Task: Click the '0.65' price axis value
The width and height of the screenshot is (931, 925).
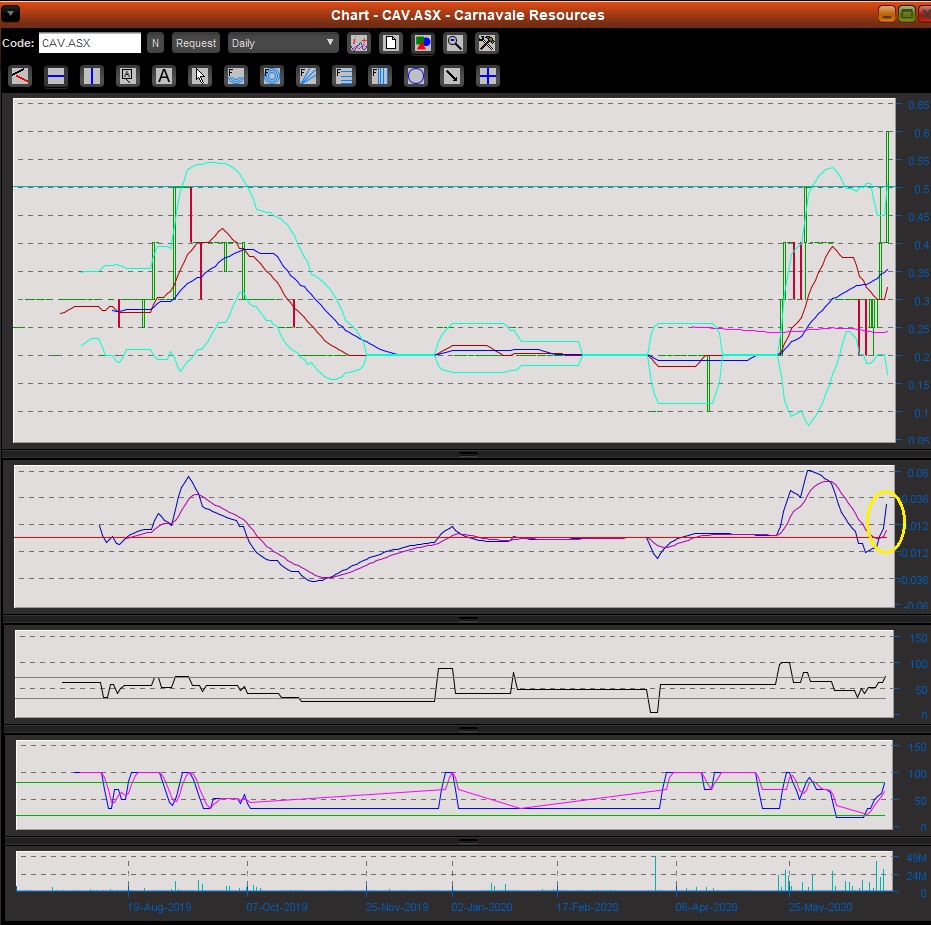Action: tap(919, 105)
